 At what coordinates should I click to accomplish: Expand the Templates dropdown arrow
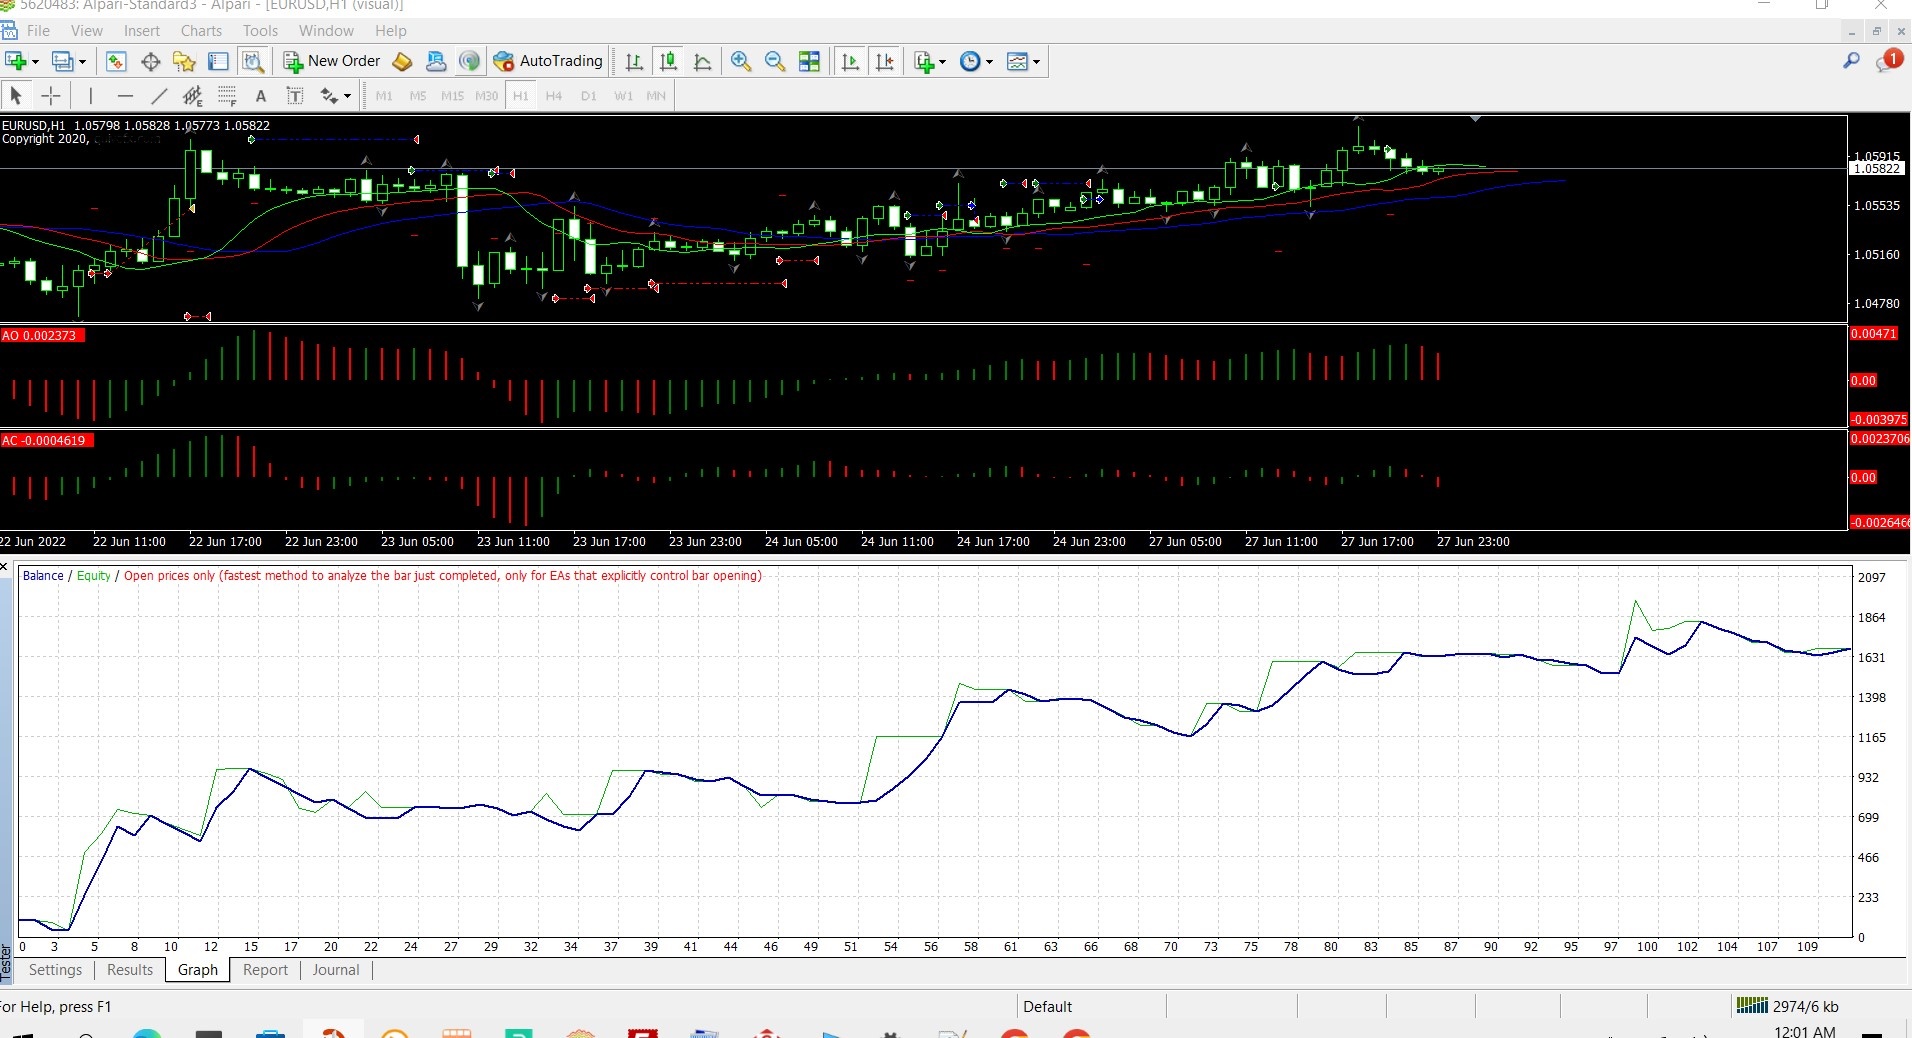[x=1037, y=62]
